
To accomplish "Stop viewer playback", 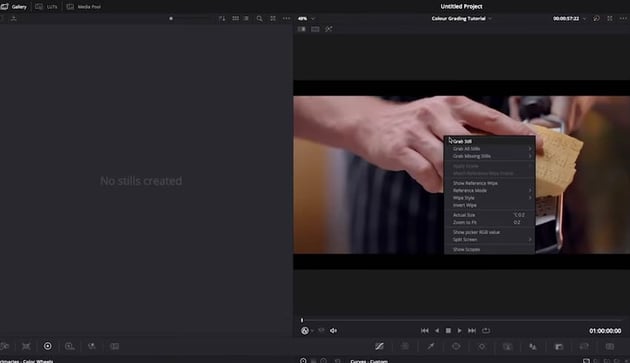I will point(448,330).
